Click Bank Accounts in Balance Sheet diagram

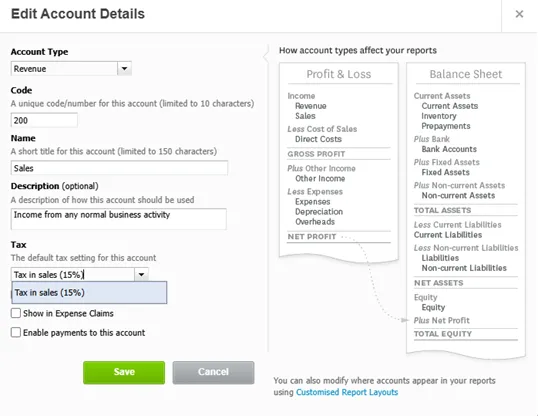(449, 149)
